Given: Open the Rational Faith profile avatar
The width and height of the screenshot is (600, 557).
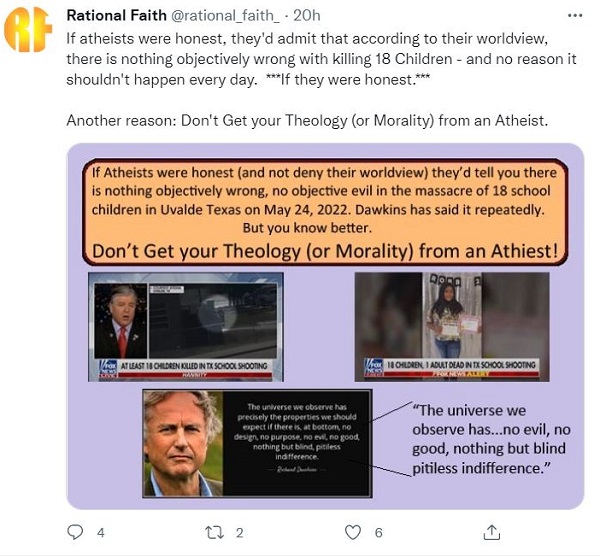Looking at the screenshot, I should pos(28,30).
